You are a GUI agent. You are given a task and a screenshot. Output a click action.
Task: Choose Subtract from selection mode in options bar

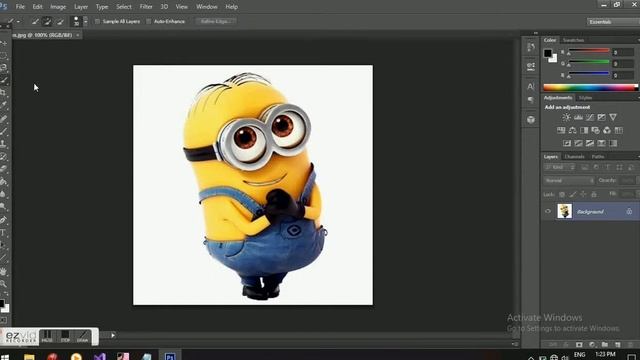[x=60, y=21]
